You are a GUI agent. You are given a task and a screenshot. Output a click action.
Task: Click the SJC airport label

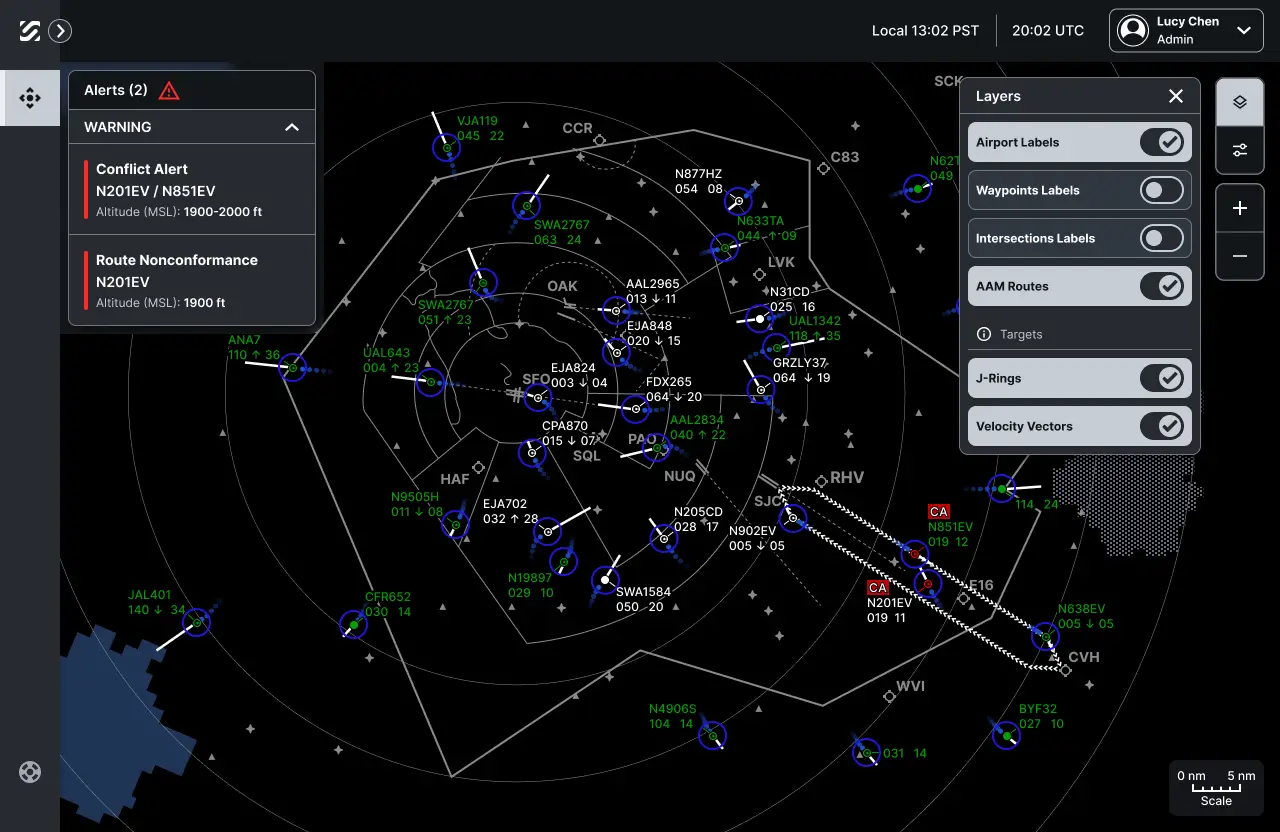point(769,501)
